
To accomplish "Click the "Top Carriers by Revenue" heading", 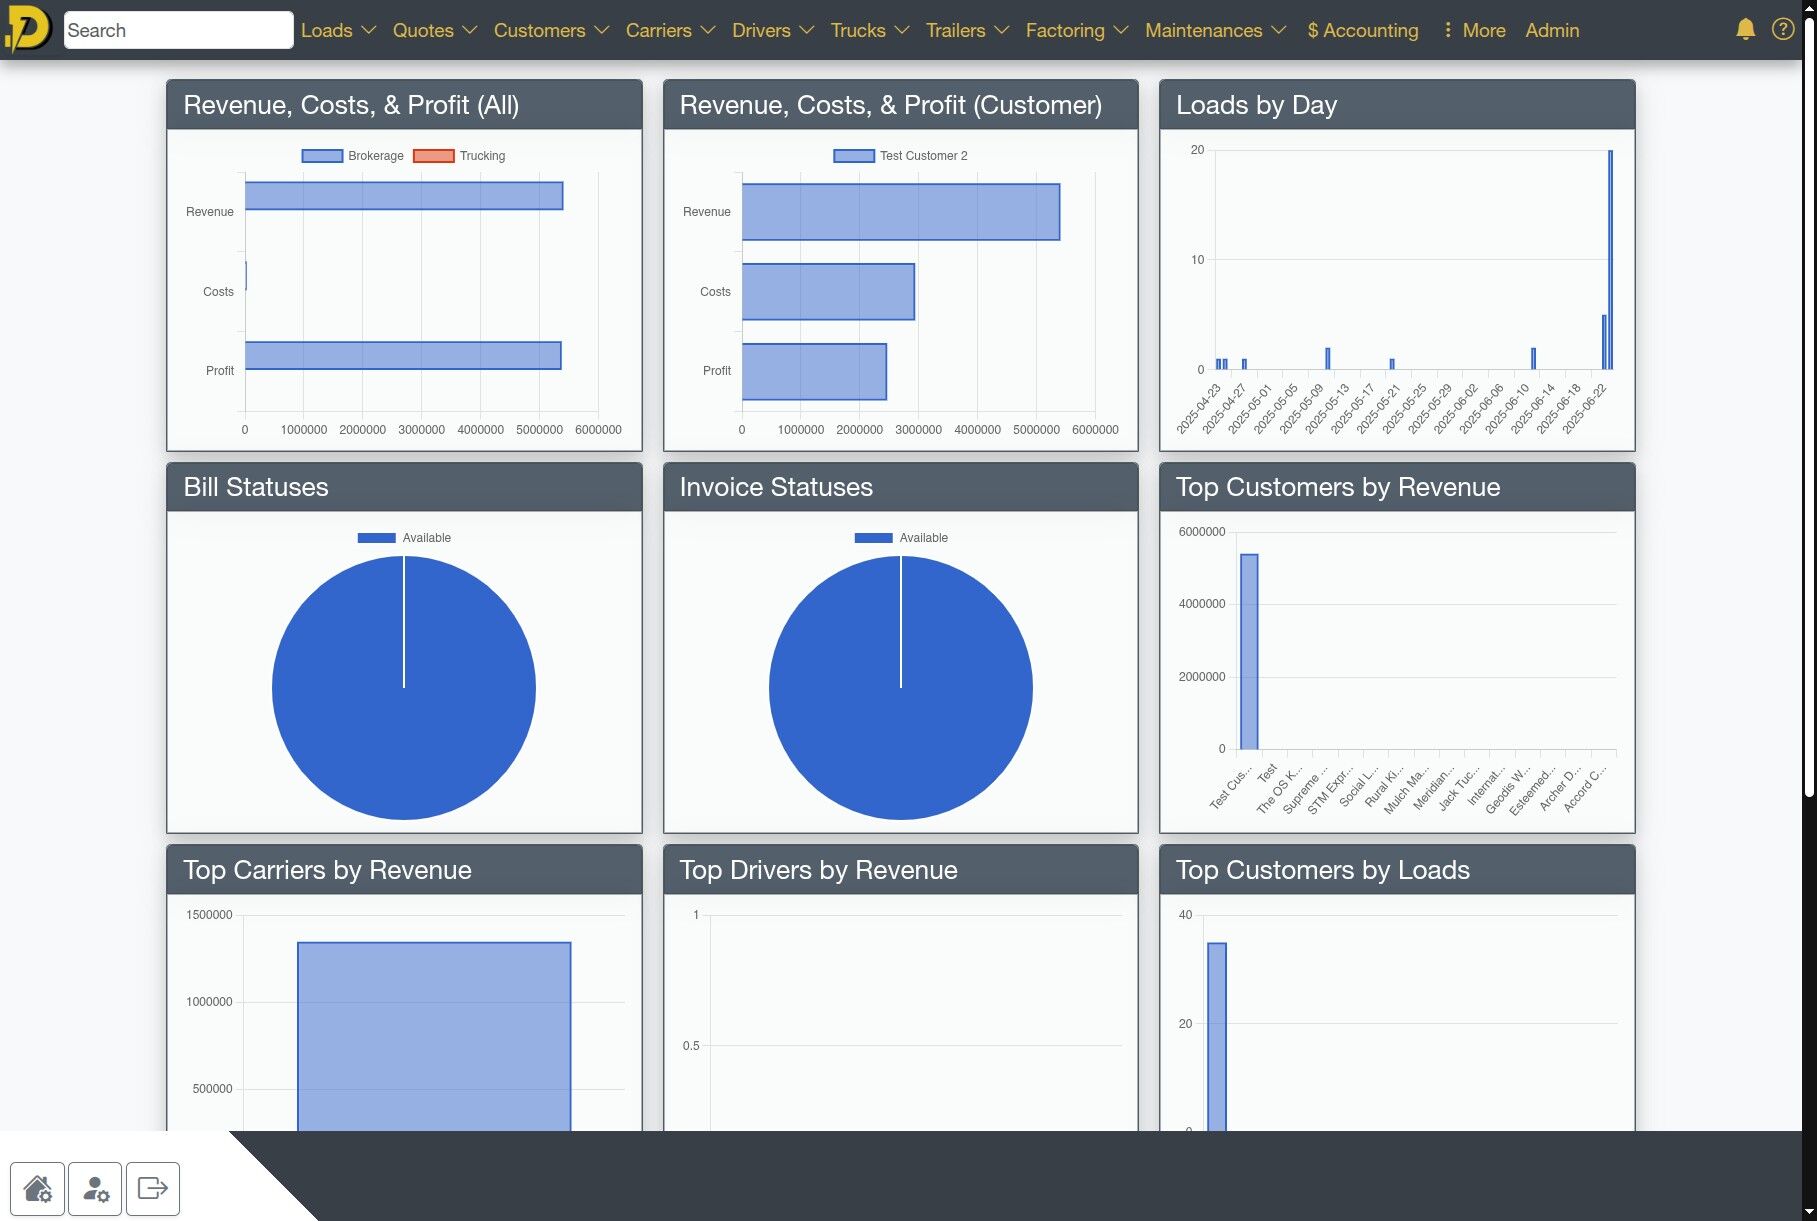I will tap(327, 870).
